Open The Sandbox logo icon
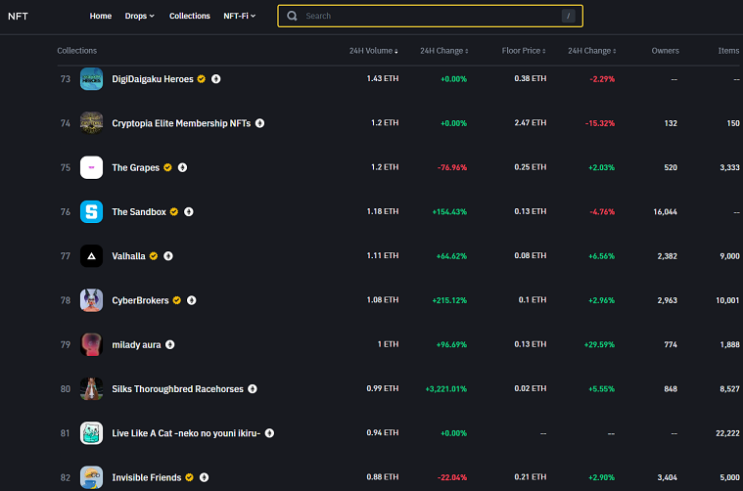 [x=91, y=212]
